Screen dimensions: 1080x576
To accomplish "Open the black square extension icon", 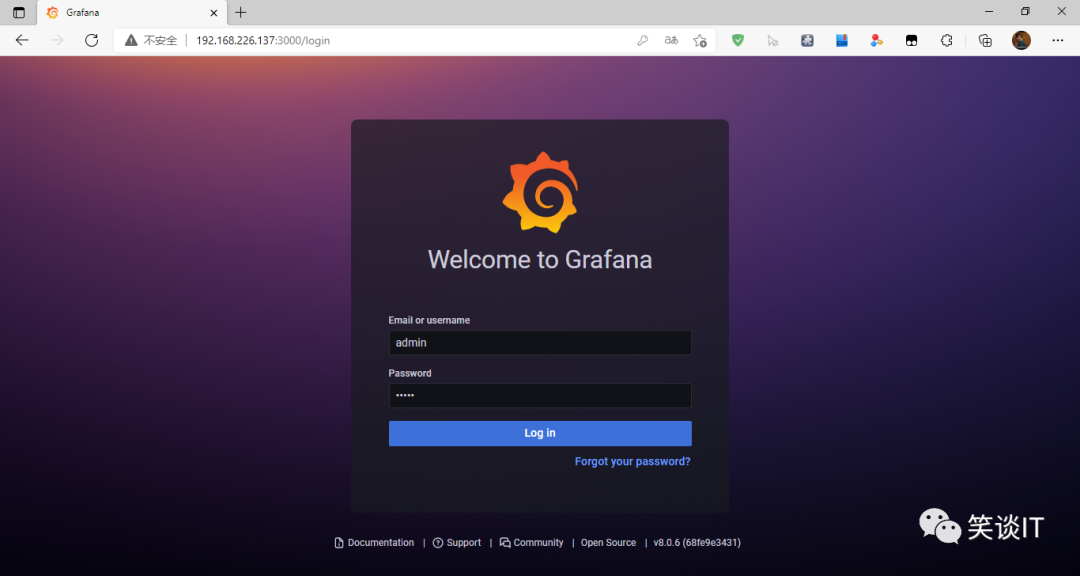I will [x=911, y=41].
